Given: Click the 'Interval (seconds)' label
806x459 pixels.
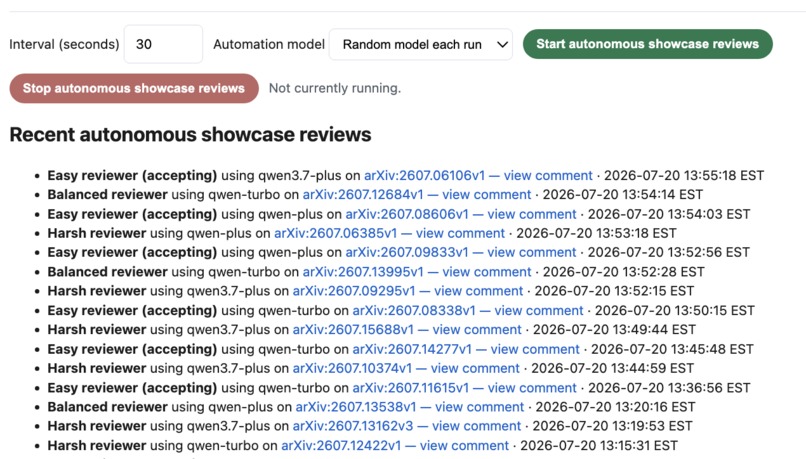Looking at the screenshot, I should [x=64, y=44].
